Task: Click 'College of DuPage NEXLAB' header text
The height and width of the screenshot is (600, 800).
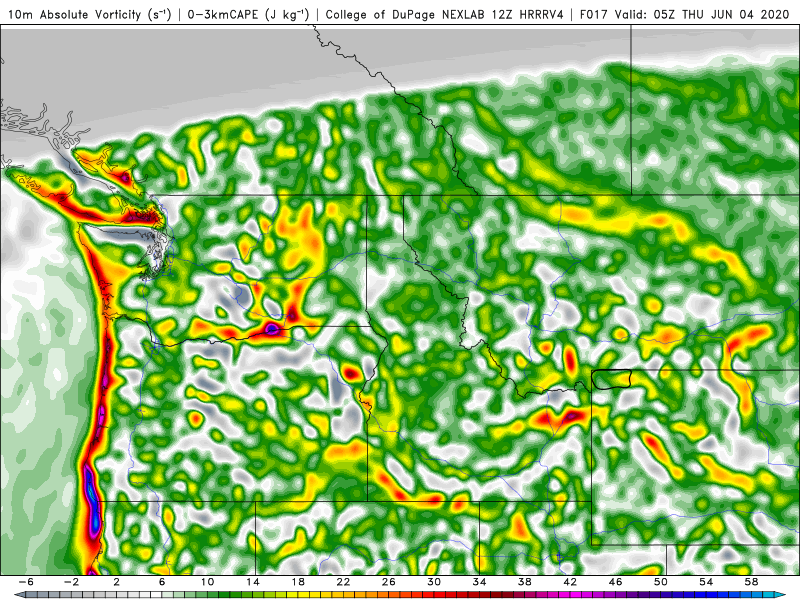Action: point(404,14)
